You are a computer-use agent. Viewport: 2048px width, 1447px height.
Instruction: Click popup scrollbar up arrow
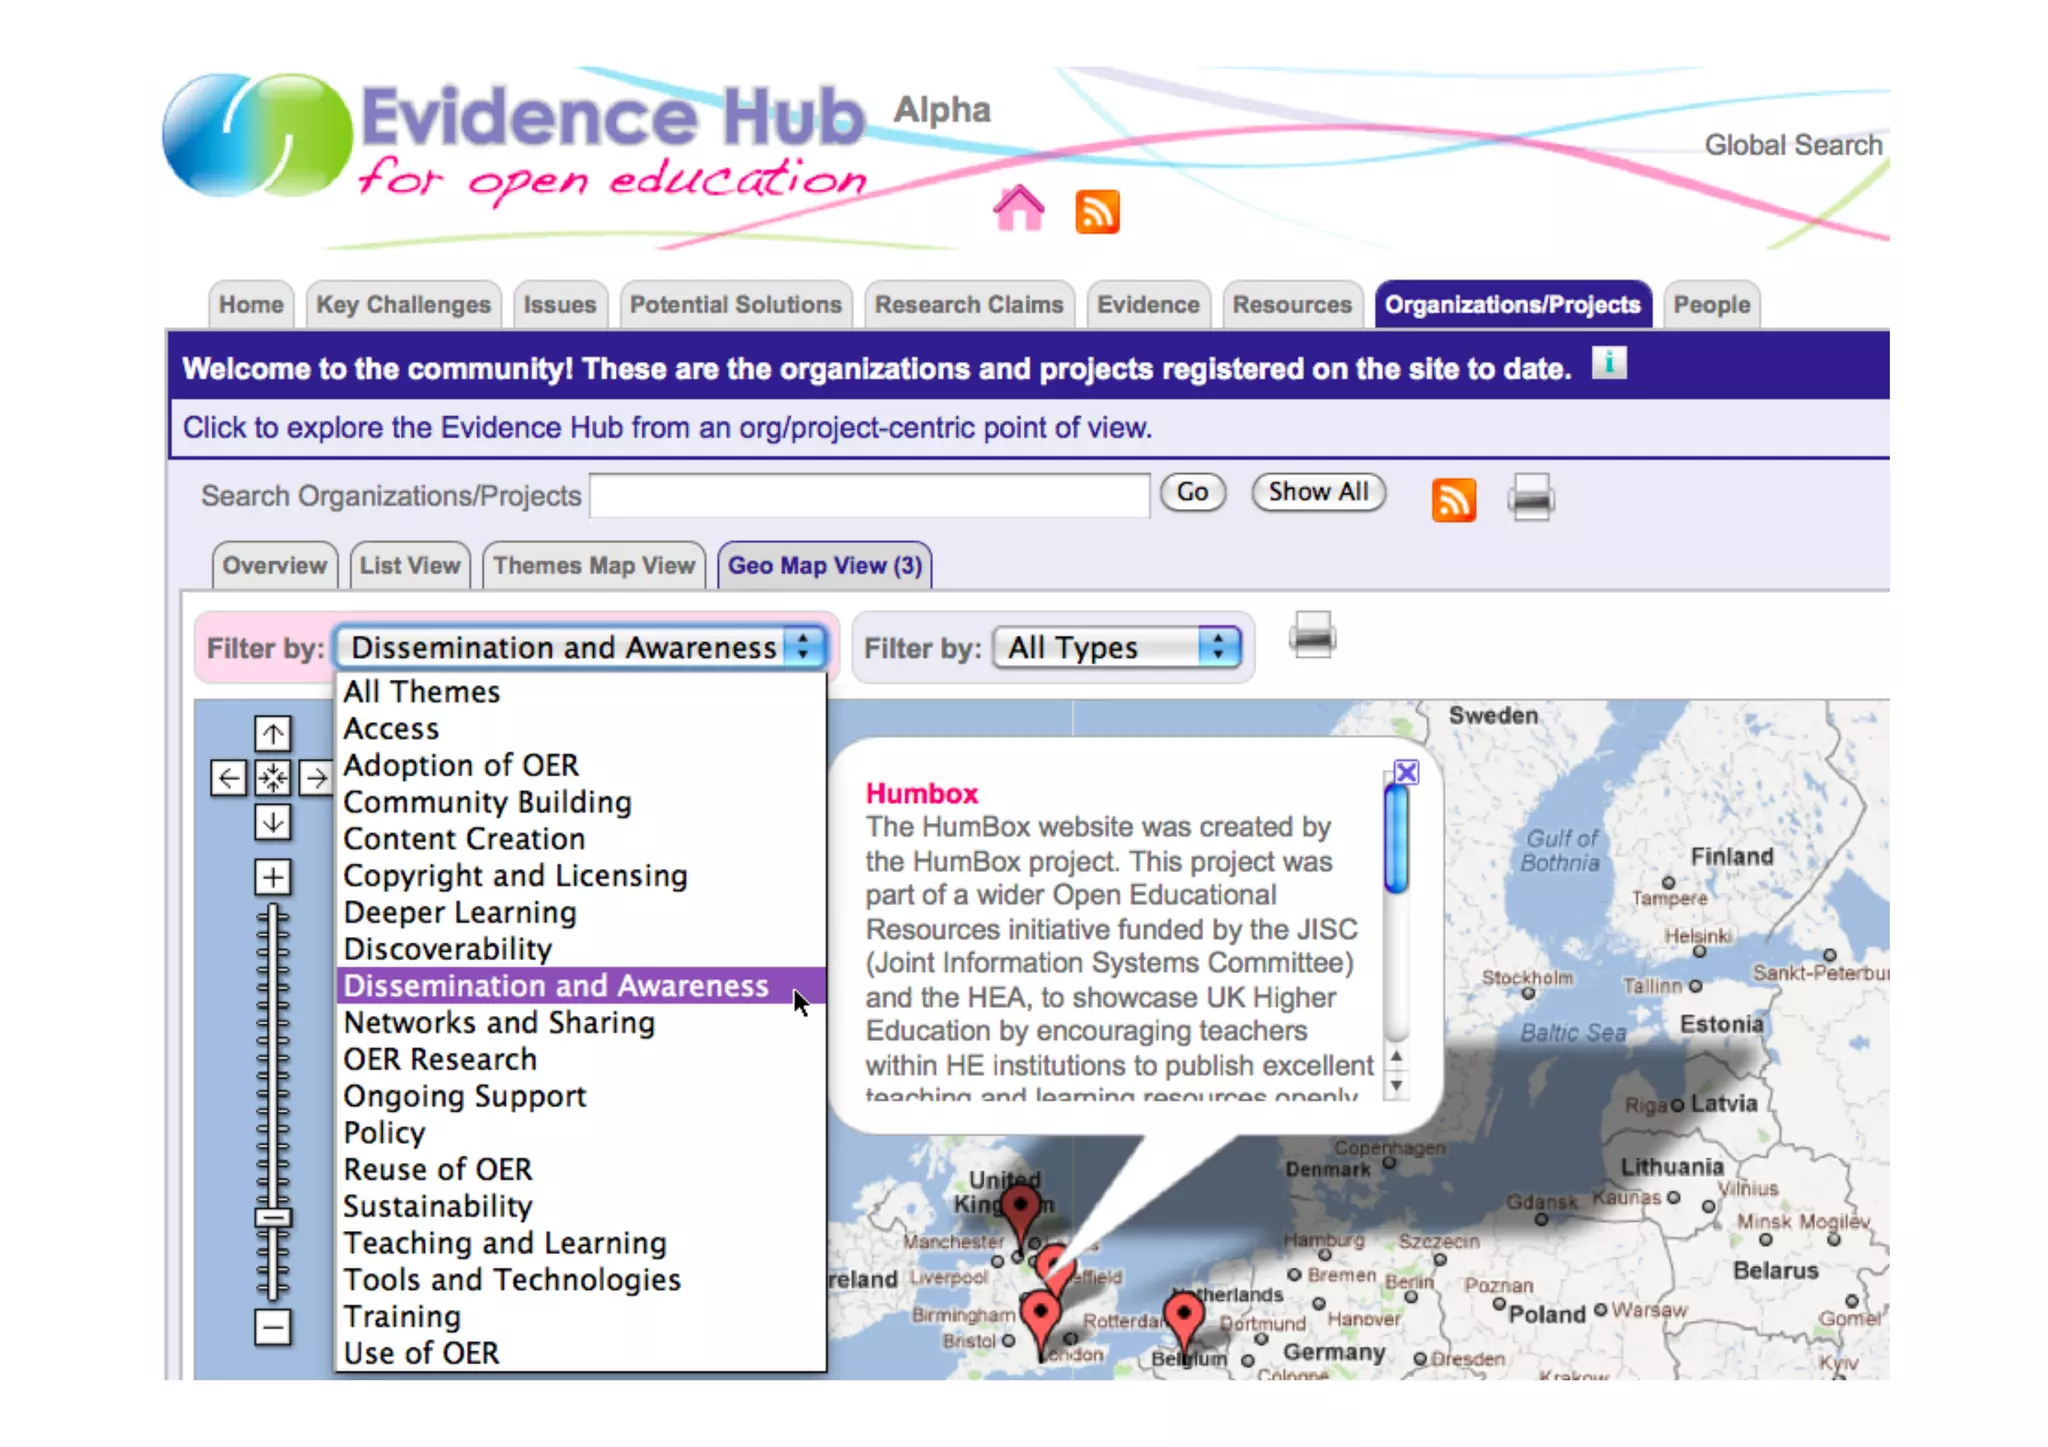click(1396, 1057)
